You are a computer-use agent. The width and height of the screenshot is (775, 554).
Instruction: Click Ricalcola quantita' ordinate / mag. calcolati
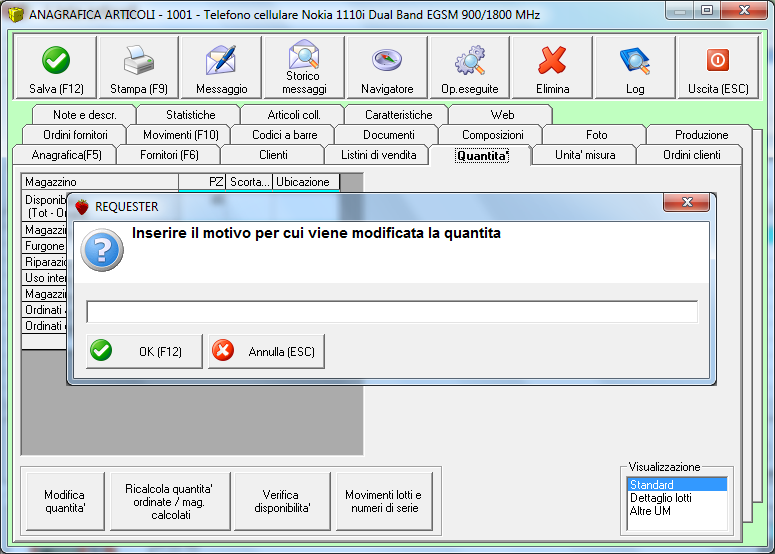click(x=170, y=501)
